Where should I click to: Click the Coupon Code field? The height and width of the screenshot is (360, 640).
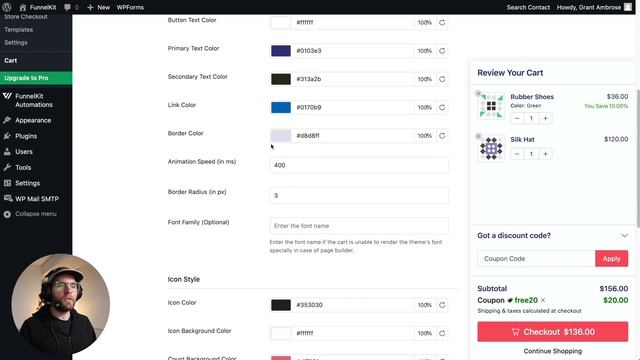536,259
